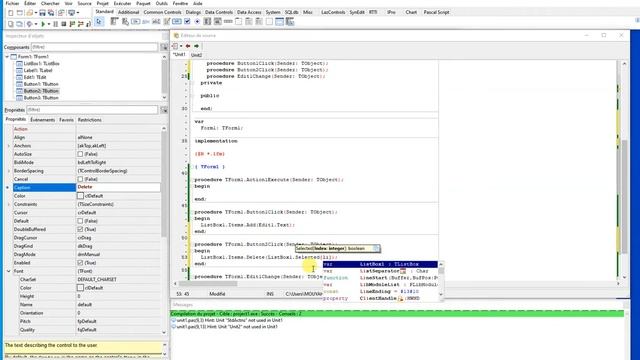Pick the TRadioButton component from palette

click(197, 21)
